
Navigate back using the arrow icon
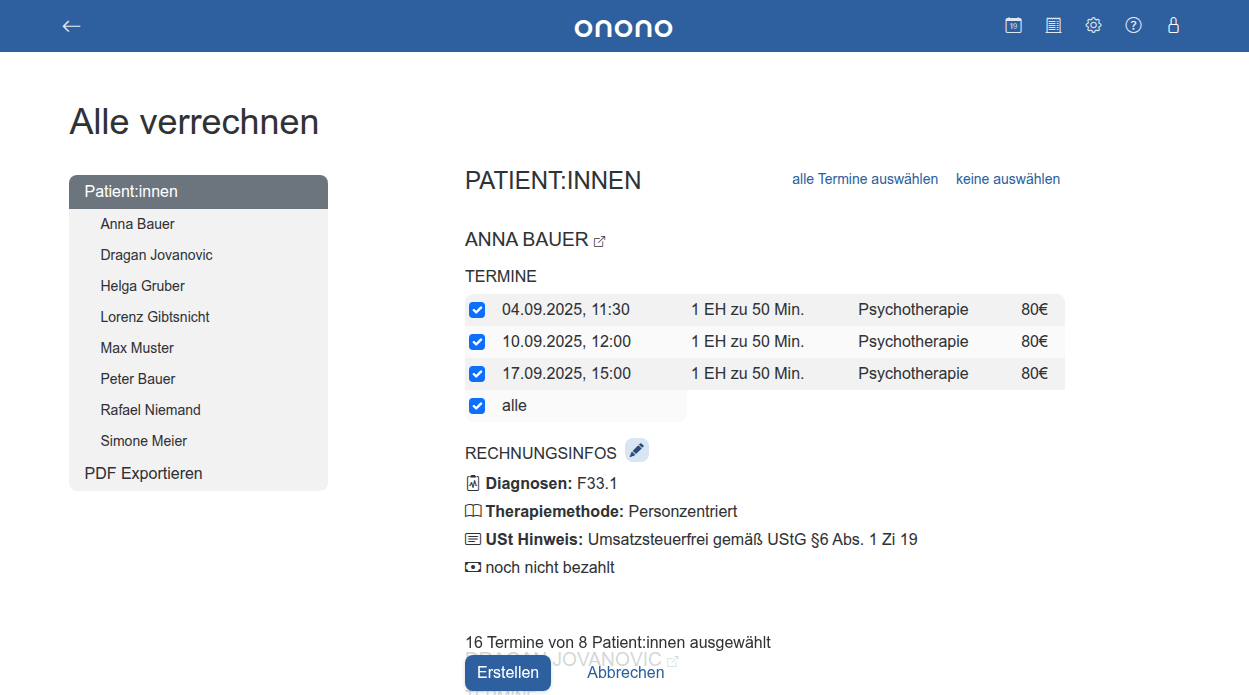click(71, 26)
